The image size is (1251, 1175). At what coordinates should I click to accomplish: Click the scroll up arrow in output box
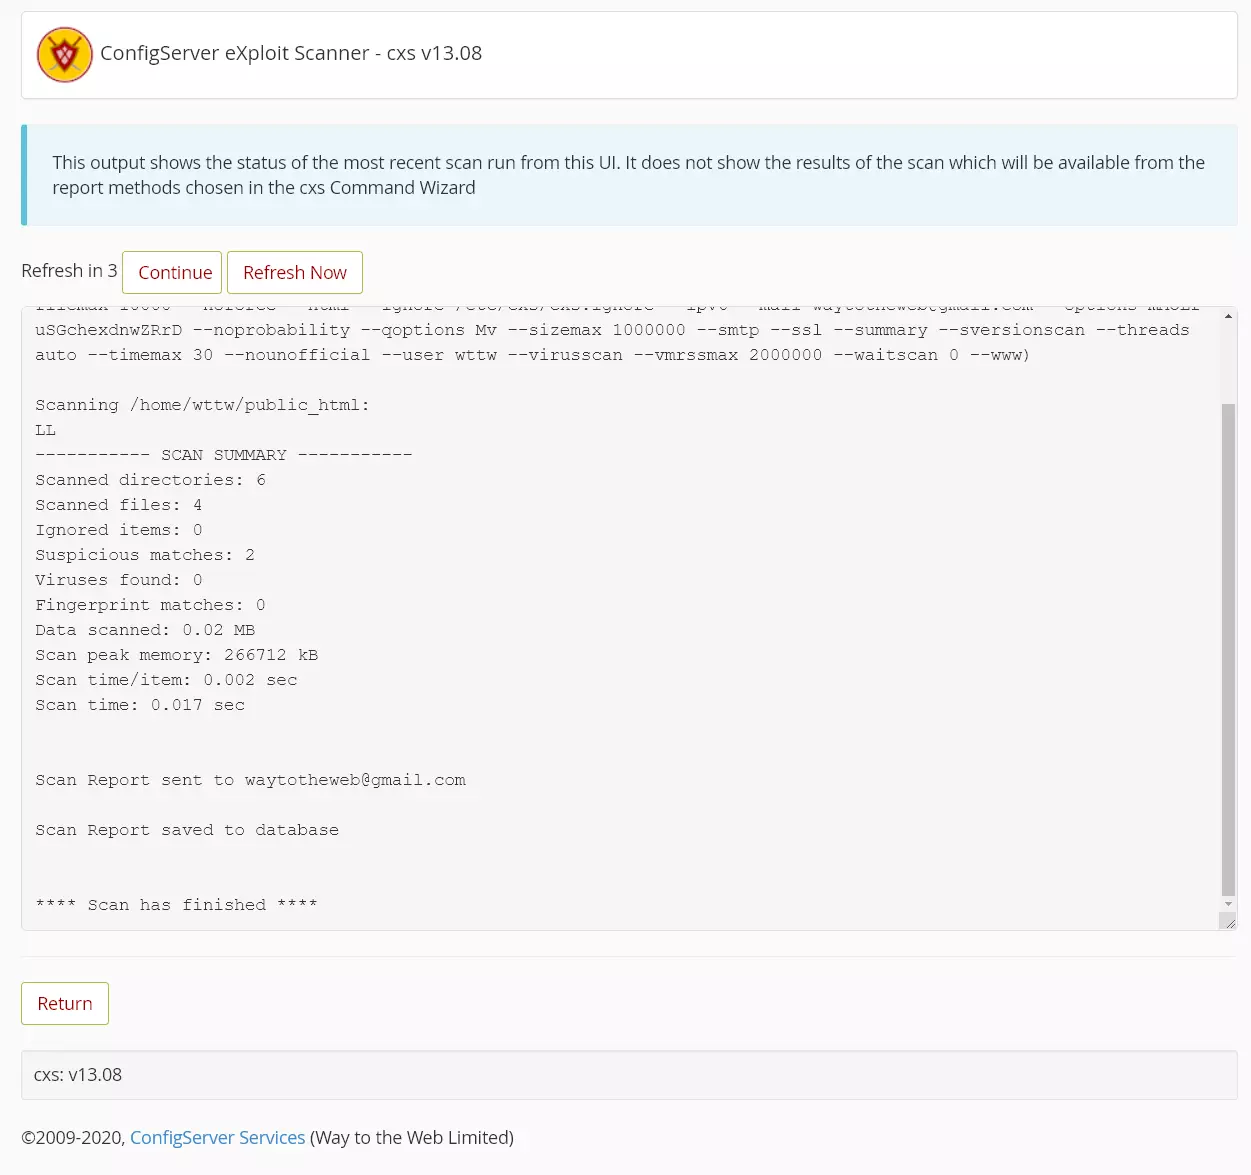coord(1228,316)
